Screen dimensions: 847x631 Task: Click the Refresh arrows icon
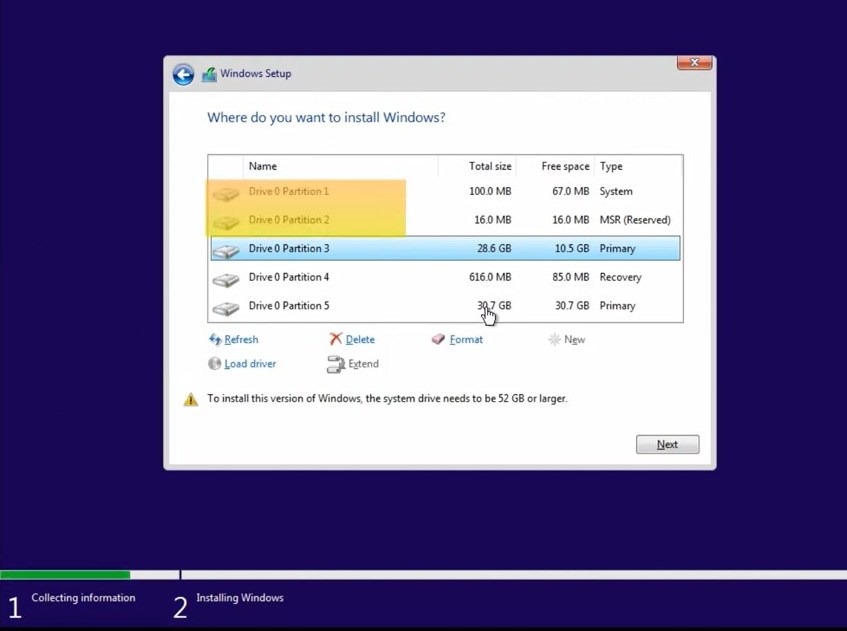(x=215, y=339)
